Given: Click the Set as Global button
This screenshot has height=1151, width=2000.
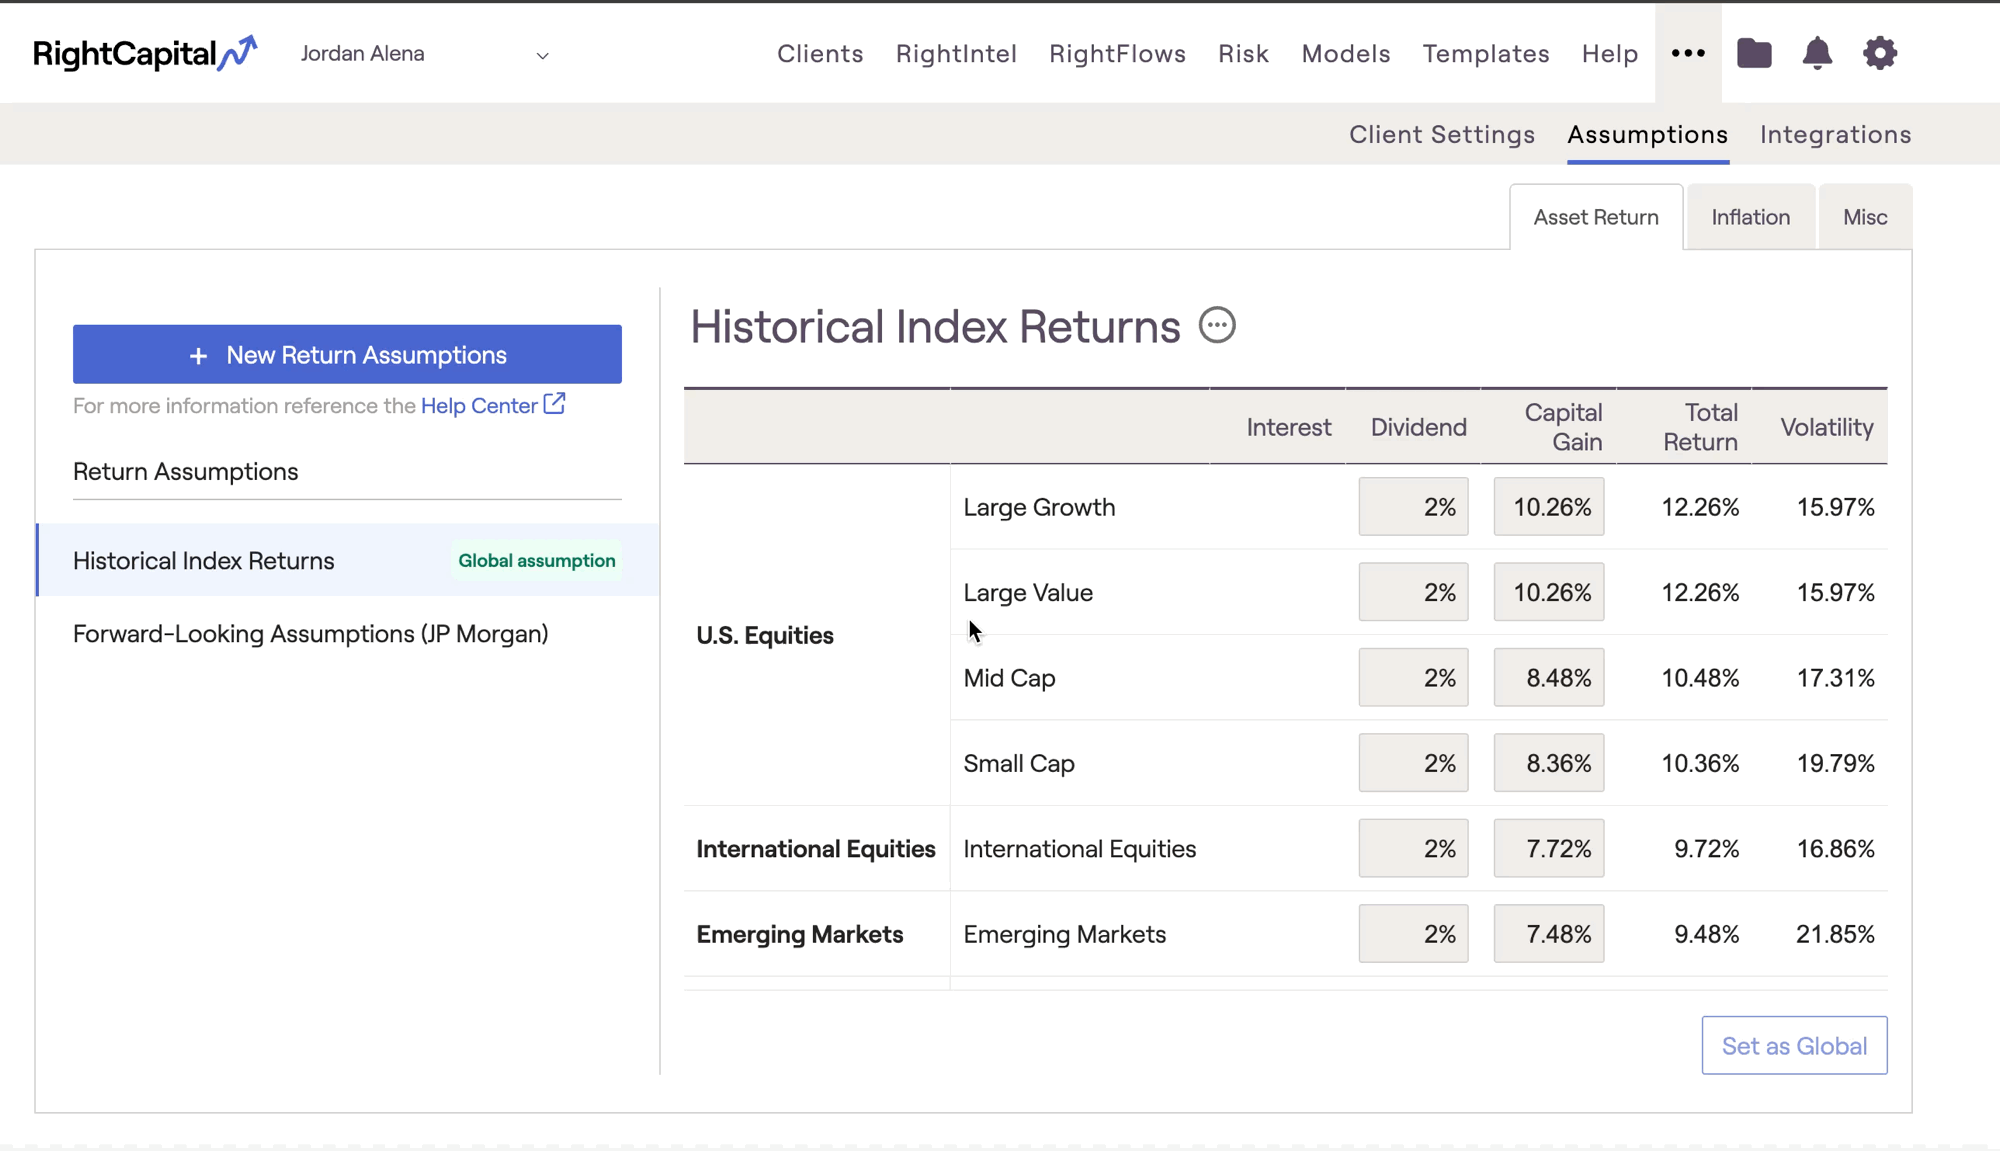Looking at the screenshot, I should click(1794, 1046).
